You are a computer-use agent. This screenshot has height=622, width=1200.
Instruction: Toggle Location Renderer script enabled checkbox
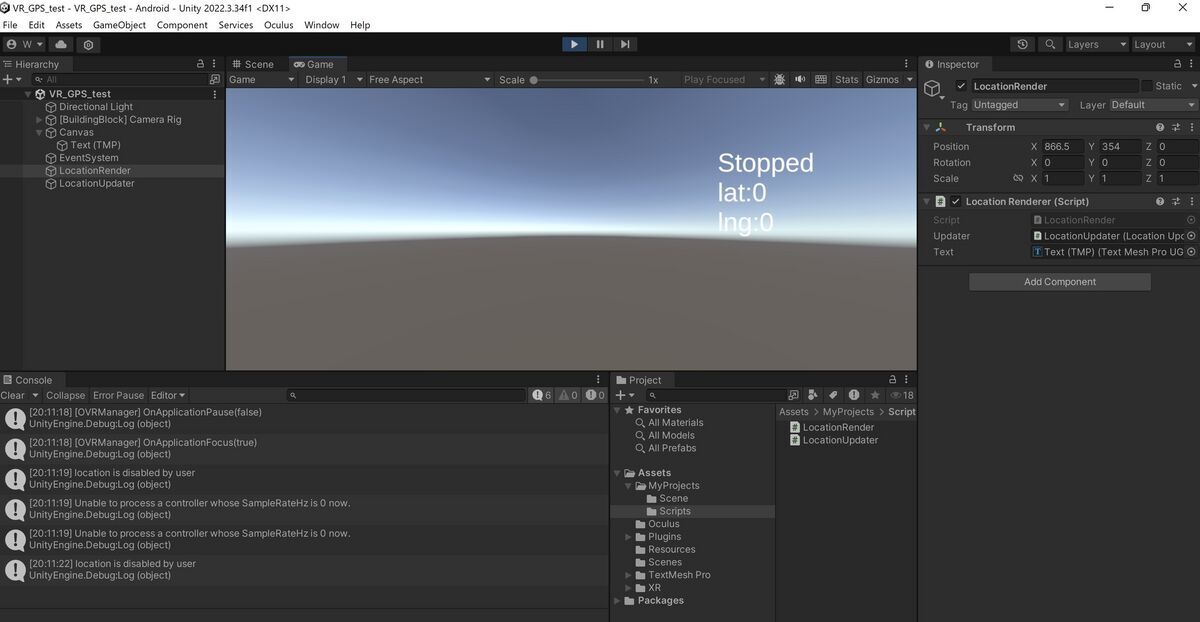[956, 201]
